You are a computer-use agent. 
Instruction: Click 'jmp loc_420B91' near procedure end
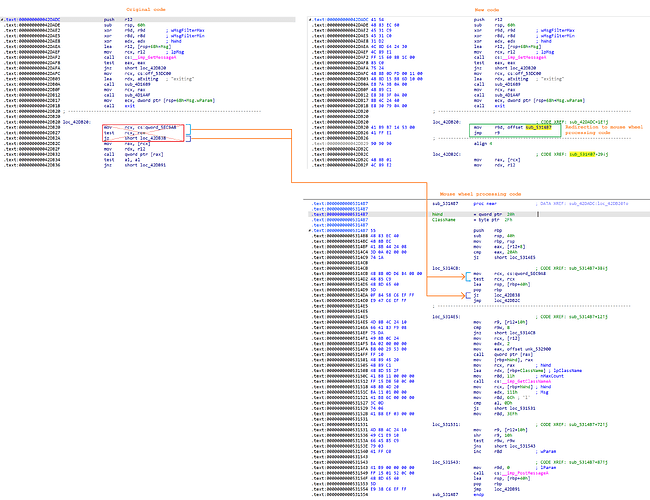click(x=497, y=489)
